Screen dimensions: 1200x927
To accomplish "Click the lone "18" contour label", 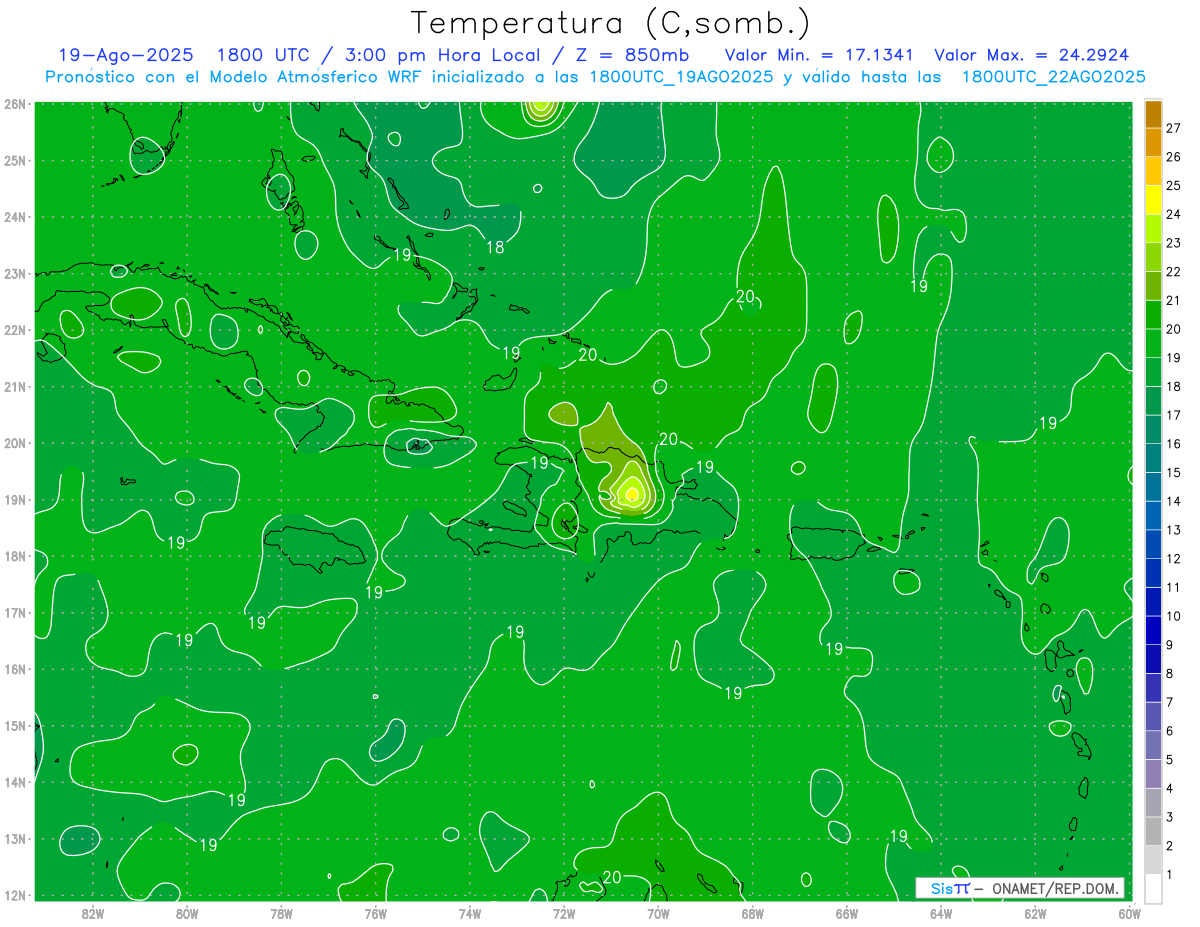I will 495,246.
